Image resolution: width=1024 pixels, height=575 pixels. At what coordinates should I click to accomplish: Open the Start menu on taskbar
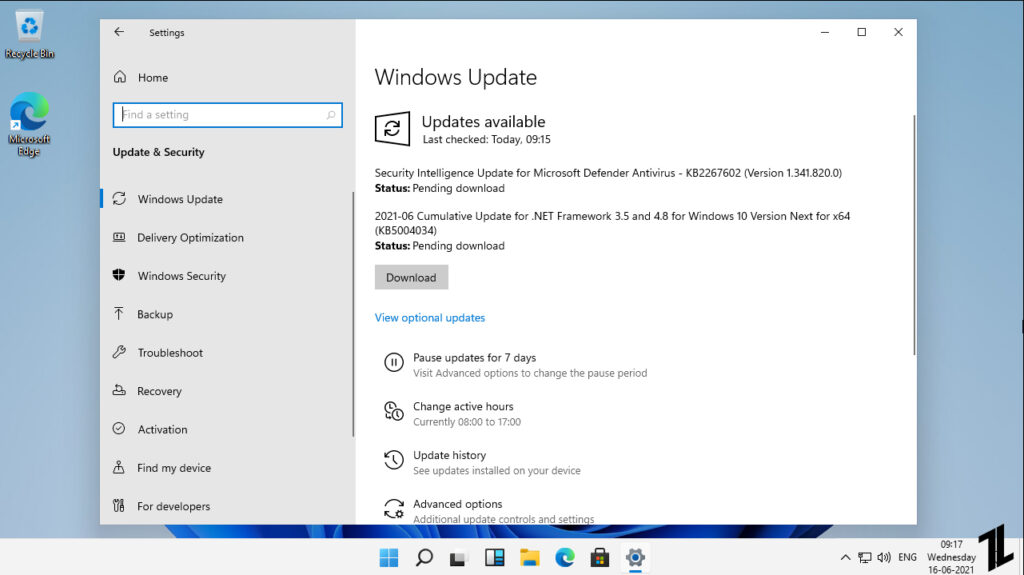pos(389,557)
